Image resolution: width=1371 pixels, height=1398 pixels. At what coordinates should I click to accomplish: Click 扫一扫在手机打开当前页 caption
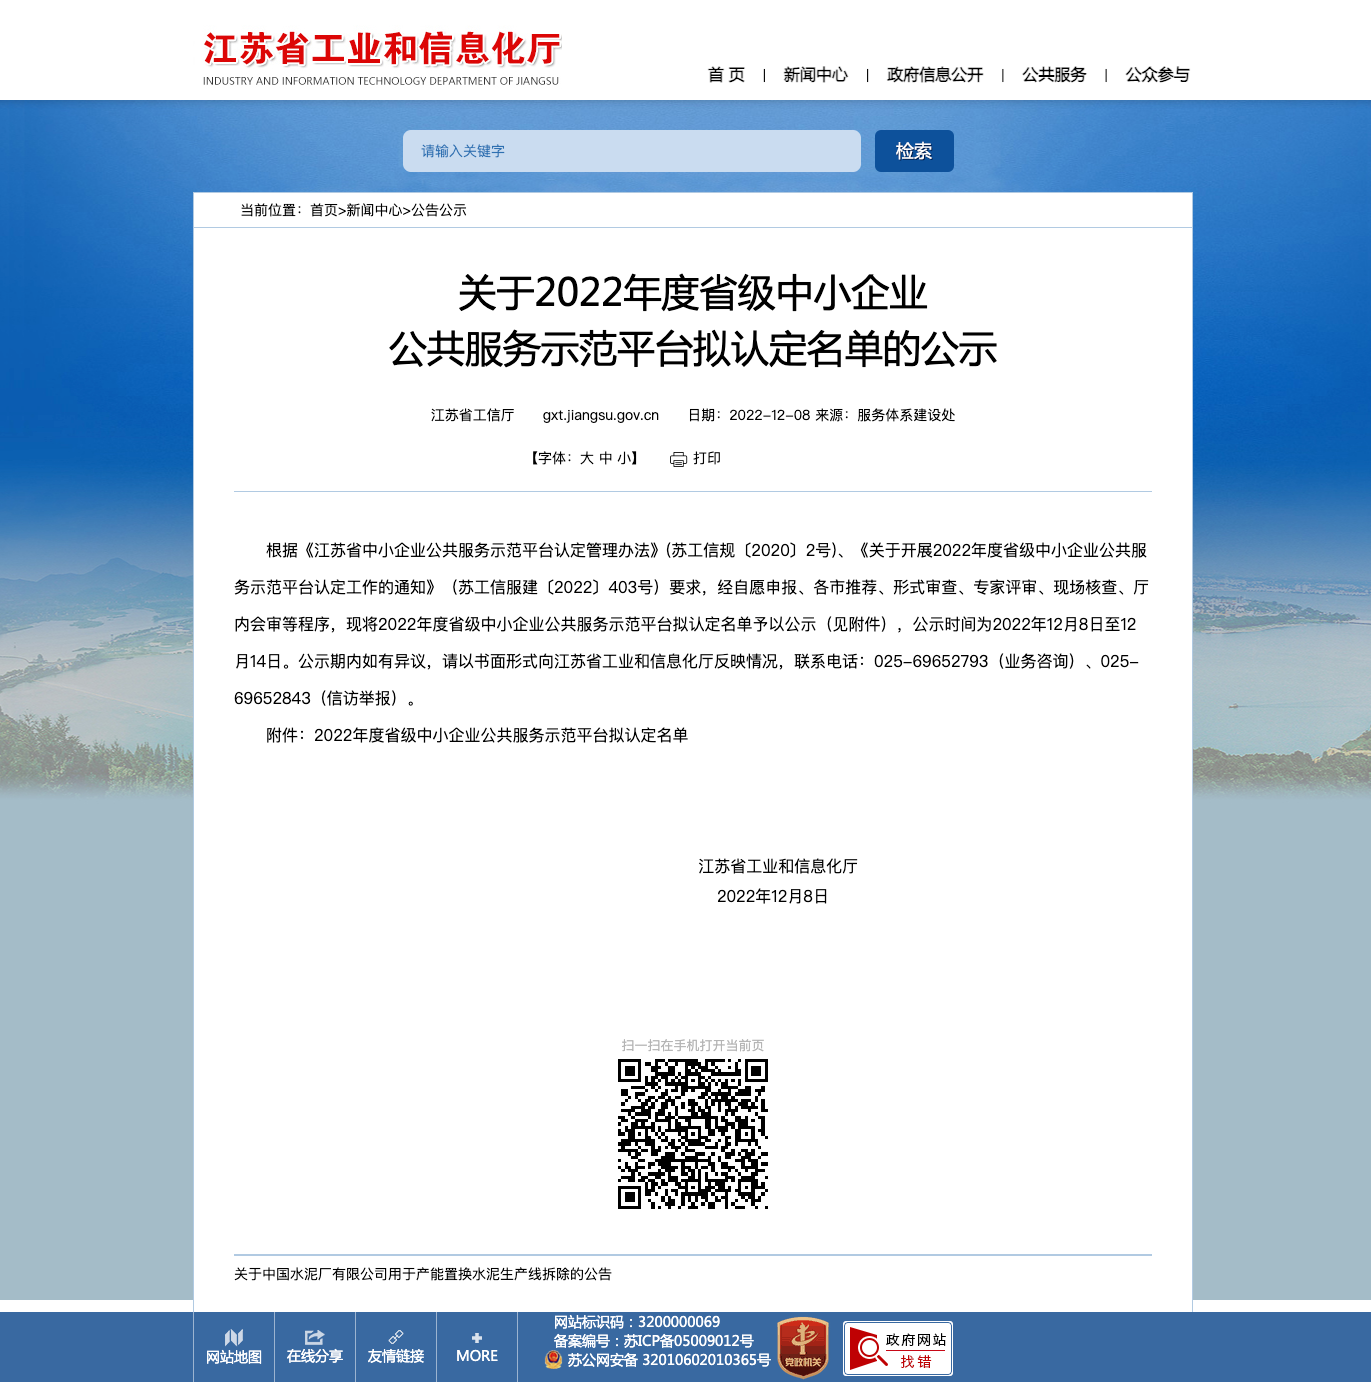pyautogui.click(x=693, y=1045)
